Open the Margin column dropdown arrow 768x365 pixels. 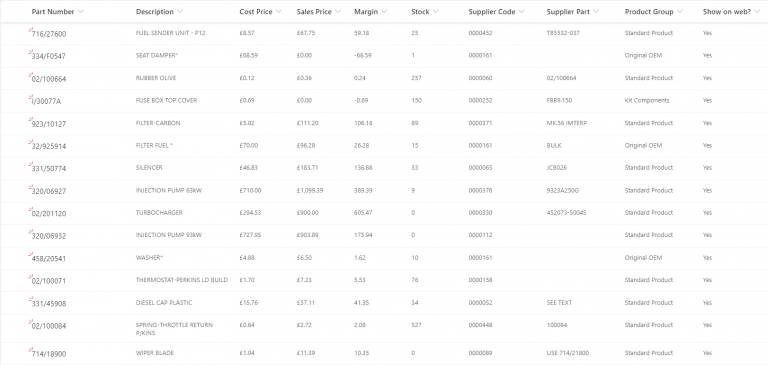384,11
